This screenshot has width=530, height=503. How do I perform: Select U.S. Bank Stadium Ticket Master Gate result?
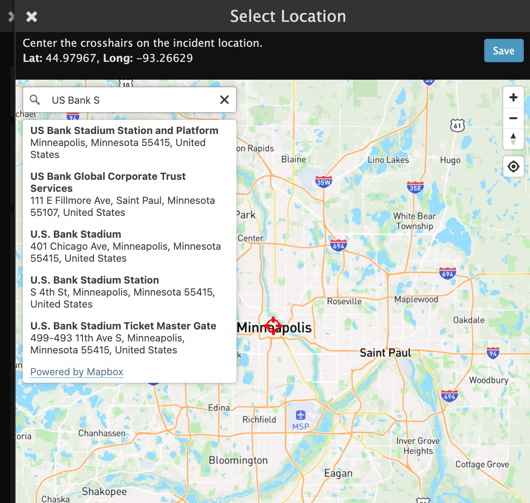pyautogui.click(x=129, y=338)
